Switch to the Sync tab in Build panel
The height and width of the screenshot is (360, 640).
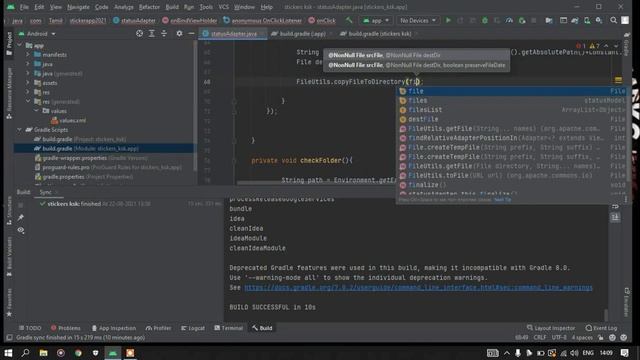point(45,192)
